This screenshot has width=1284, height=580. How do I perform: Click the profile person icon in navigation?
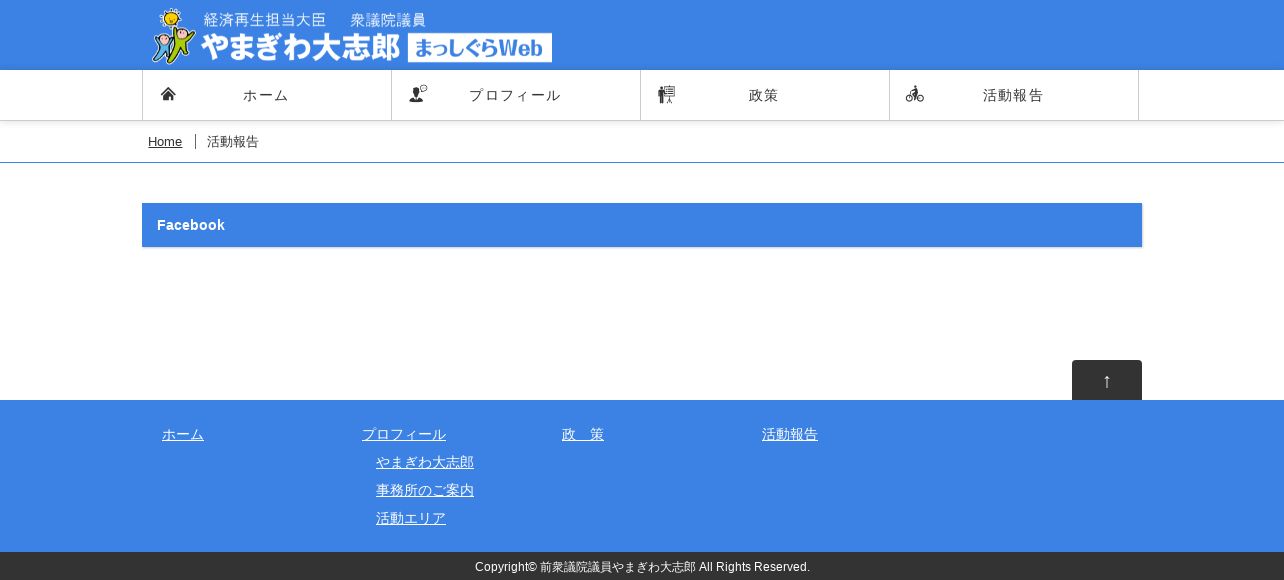tap(418, 94)
